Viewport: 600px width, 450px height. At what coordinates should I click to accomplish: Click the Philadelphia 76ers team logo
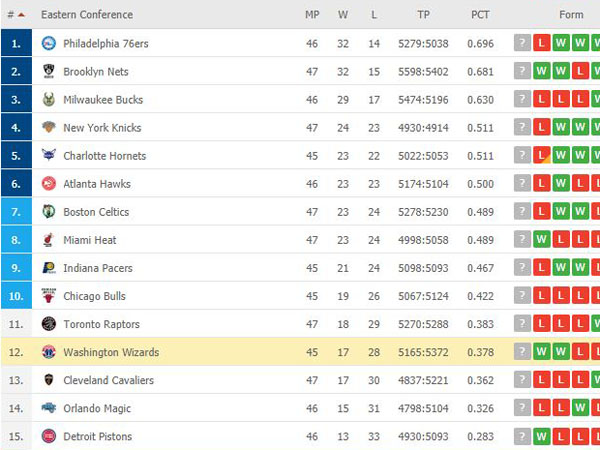coord(49,43)
